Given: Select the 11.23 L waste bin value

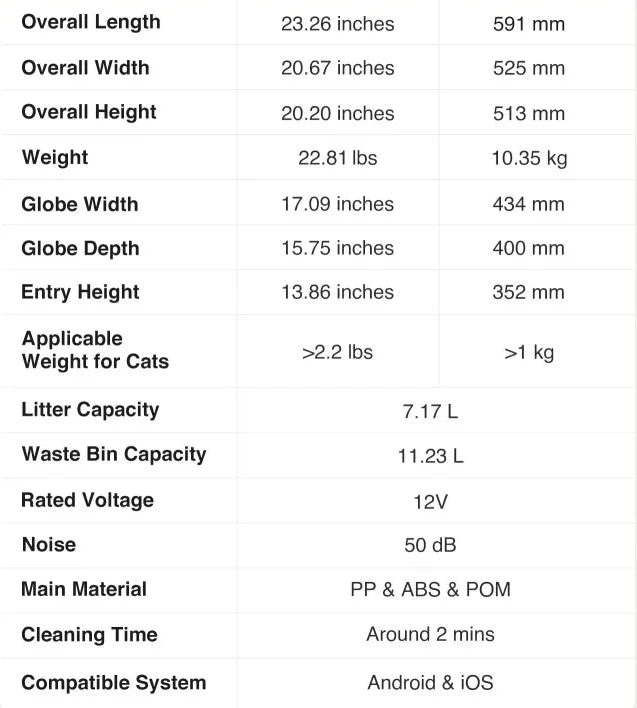Looking at the screenshot, I should 430,456.
